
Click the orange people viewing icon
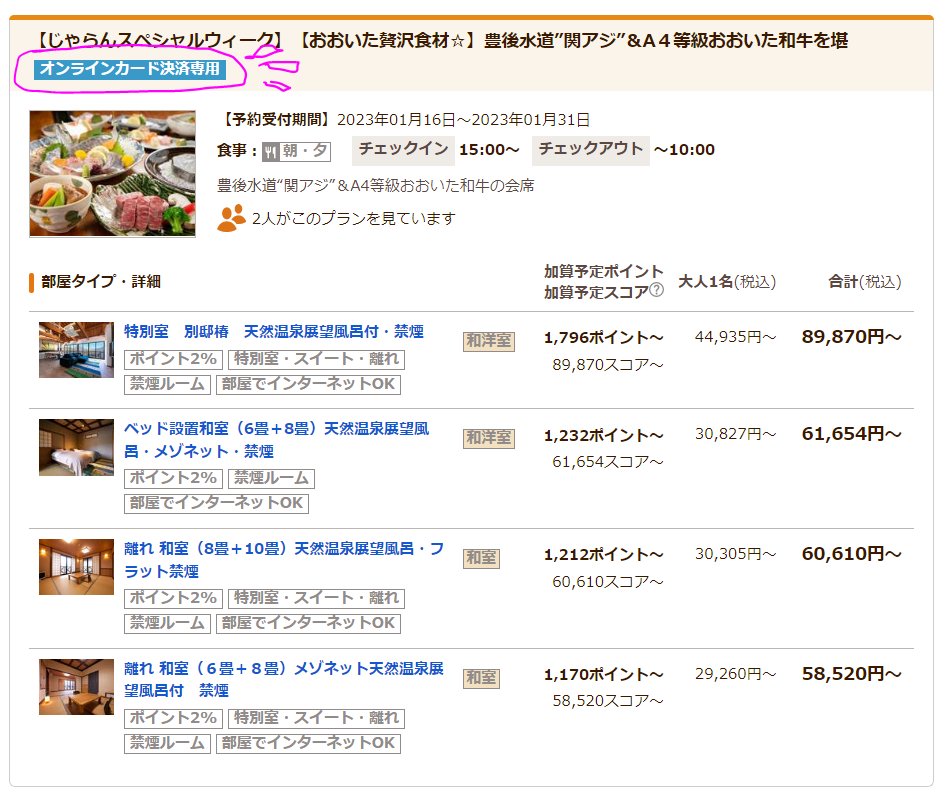[231, 219]
